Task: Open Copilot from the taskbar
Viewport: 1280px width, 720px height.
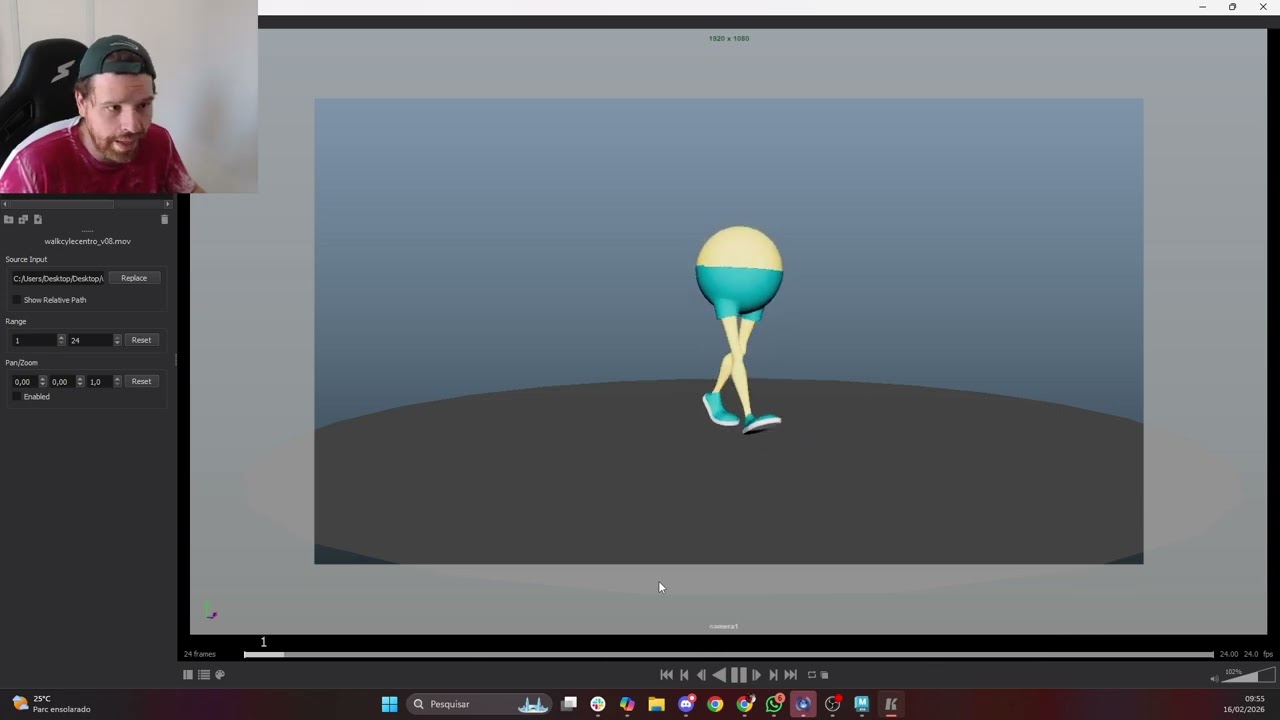Action: coord(627,704)
